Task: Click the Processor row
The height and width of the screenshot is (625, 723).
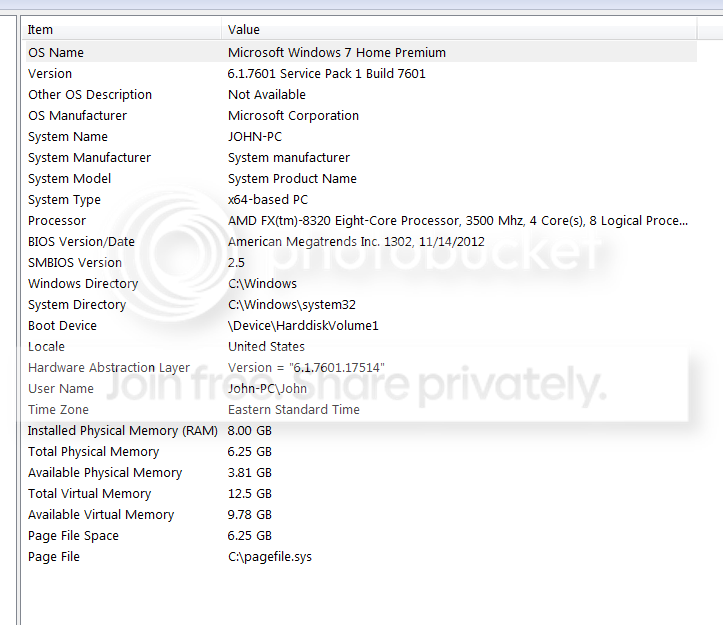Action: (57, 220)
